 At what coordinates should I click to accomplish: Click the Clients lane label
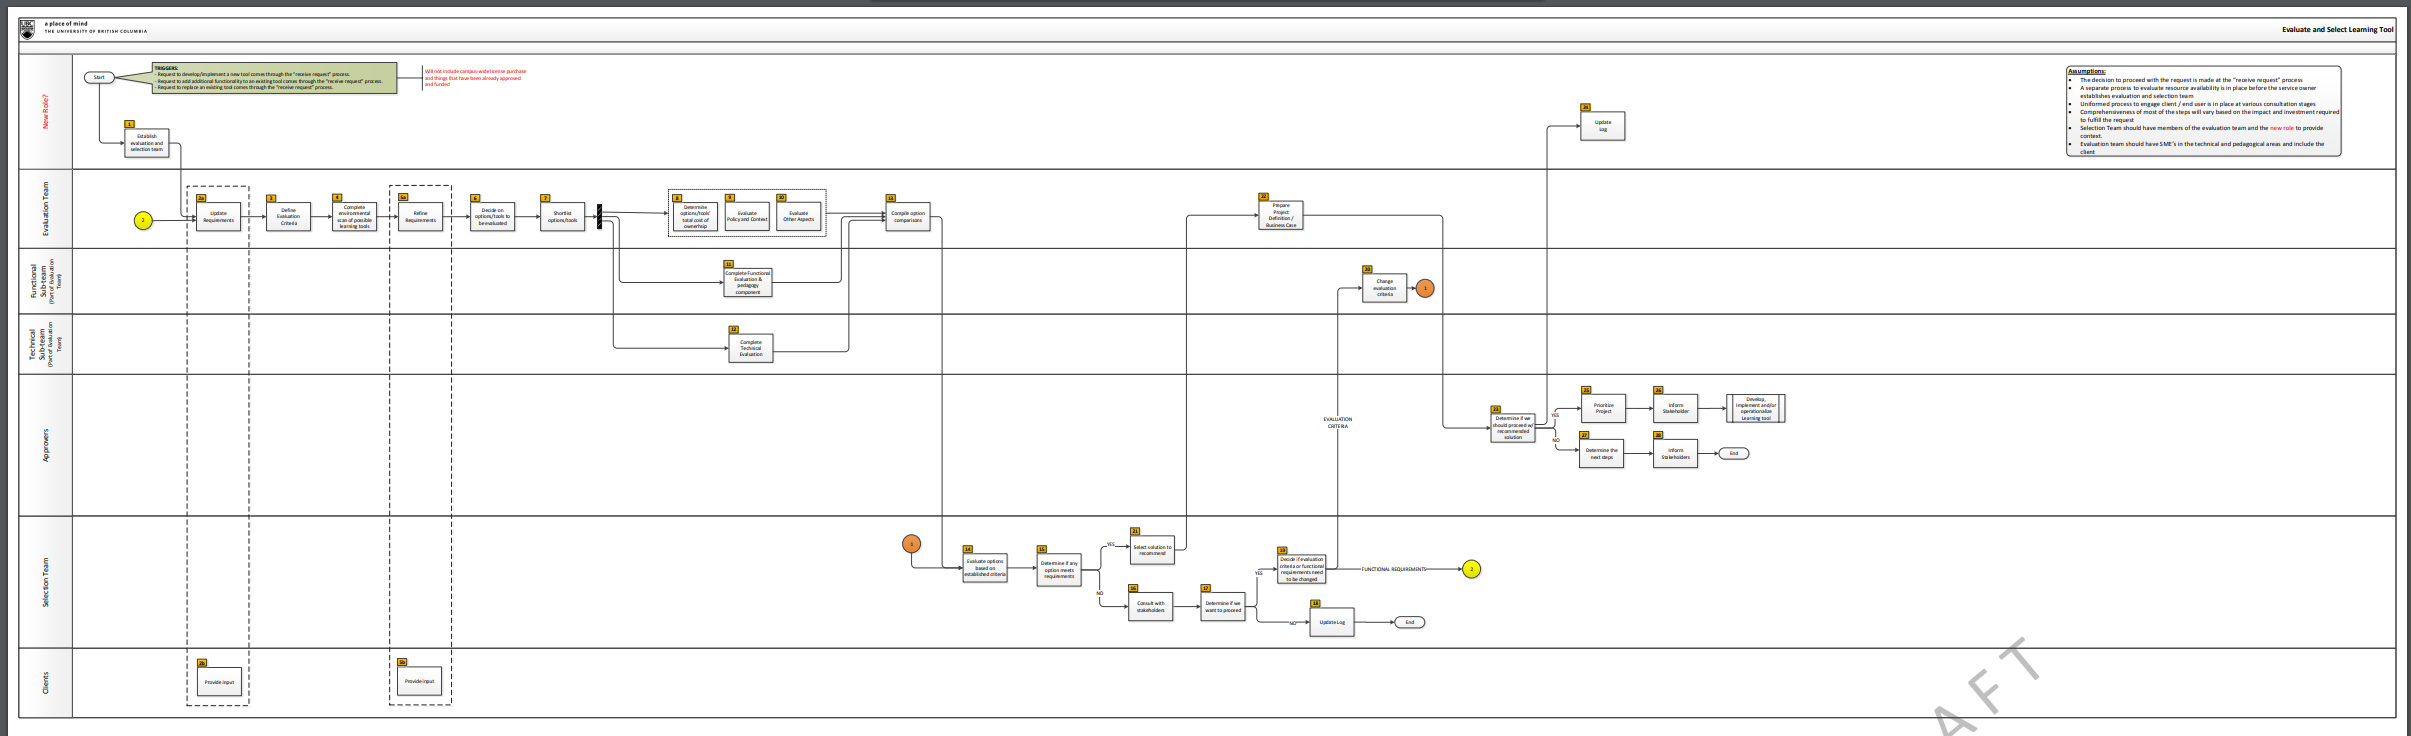[45, 683]
